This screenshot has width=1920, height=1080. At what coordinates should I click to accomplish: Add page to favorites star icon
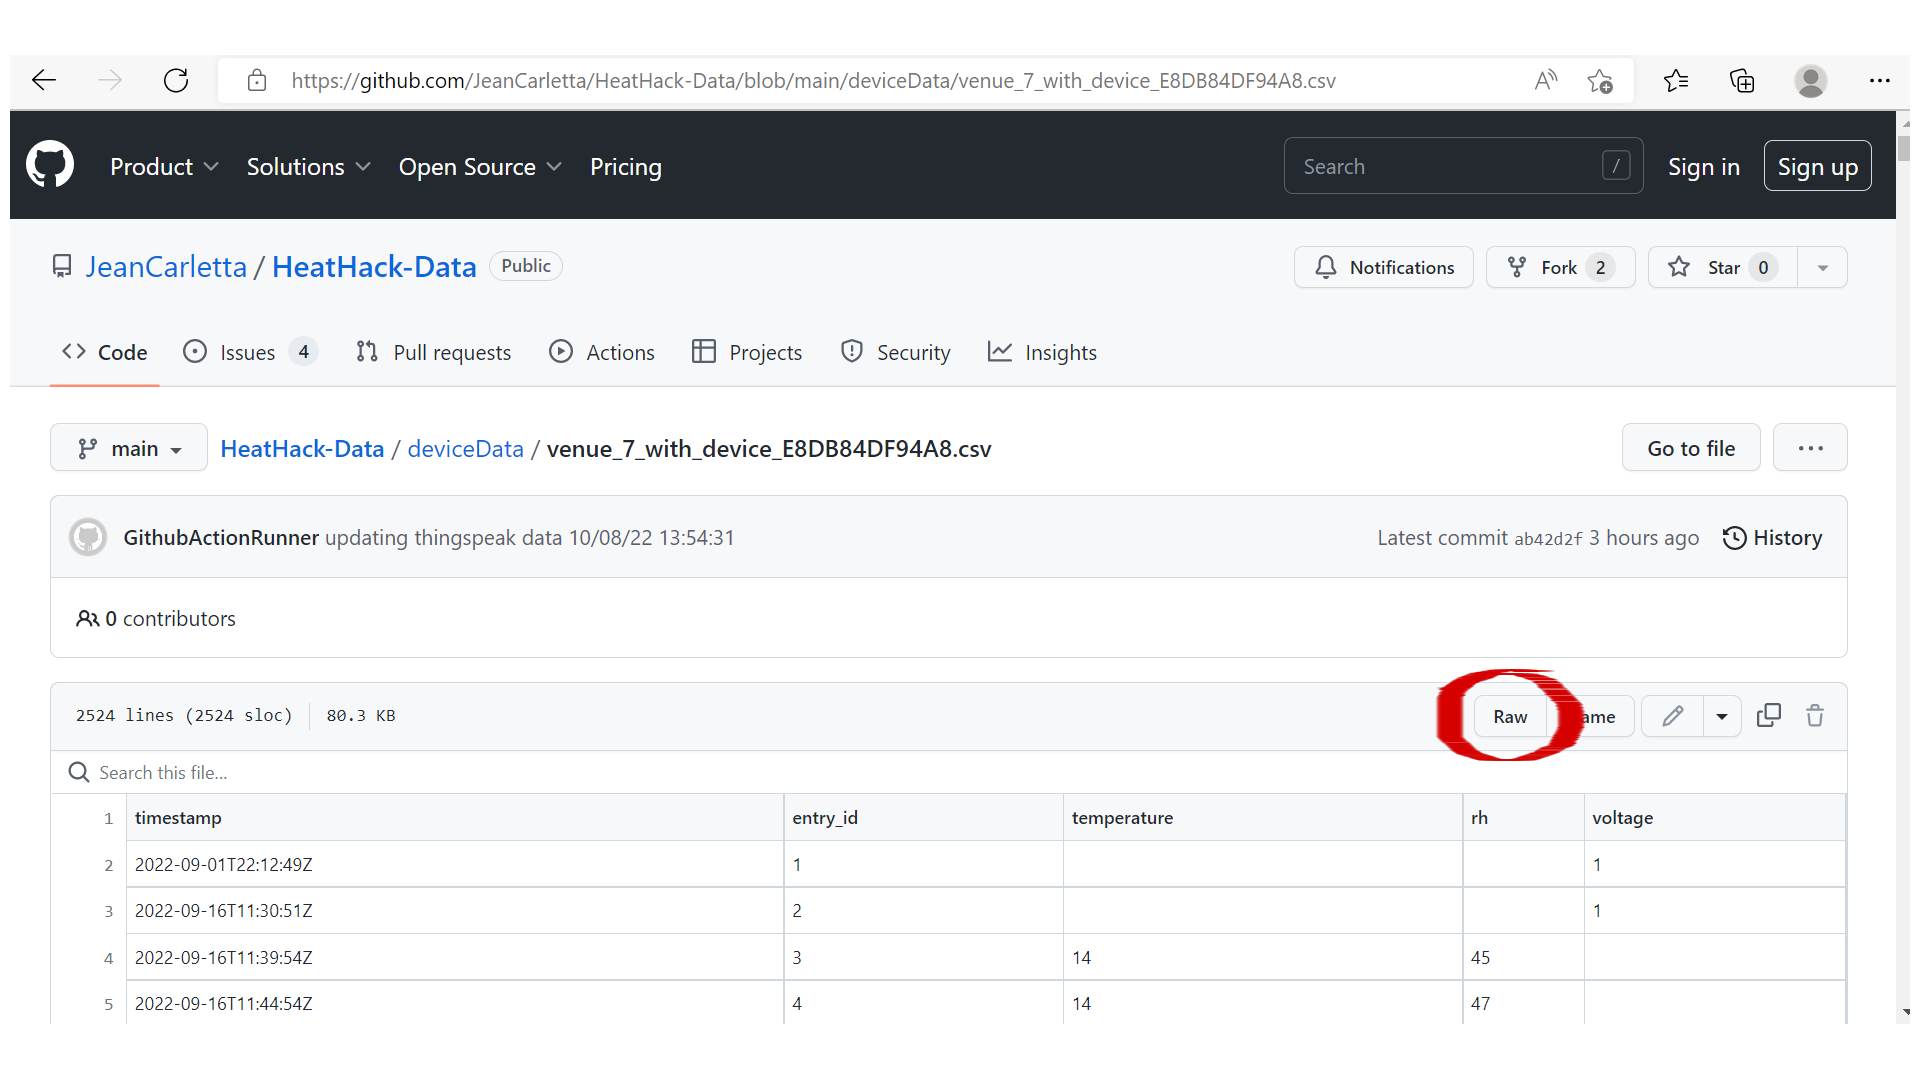click(x=1600, y=81)
